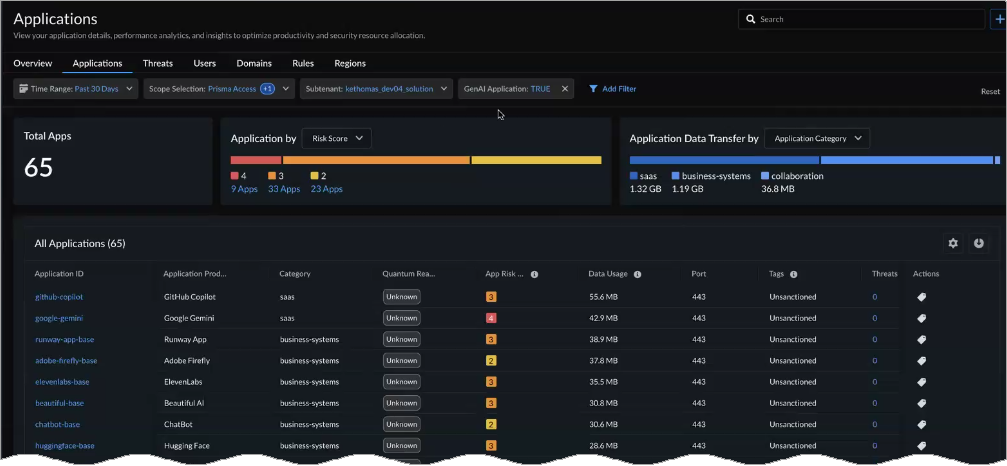Open the Application Category dropdown
The height and width of the screenshot is (466, 1007).
point(817,139)
